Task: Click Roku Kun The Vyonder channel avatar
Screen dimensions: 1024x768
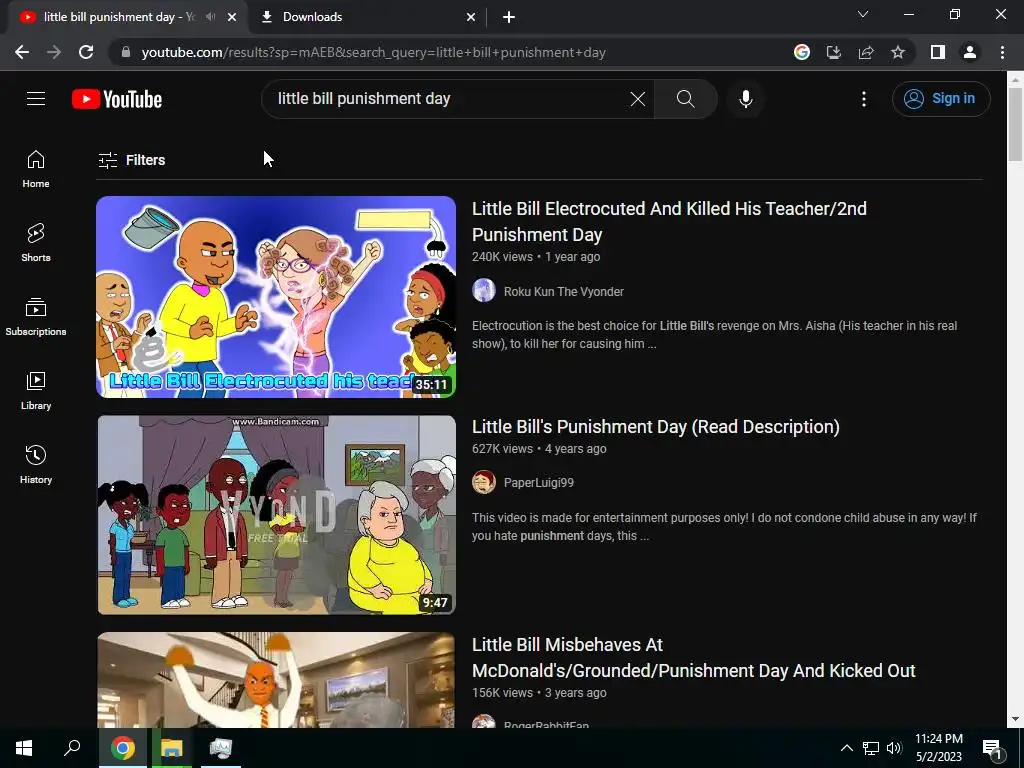Action: point(484,290)
